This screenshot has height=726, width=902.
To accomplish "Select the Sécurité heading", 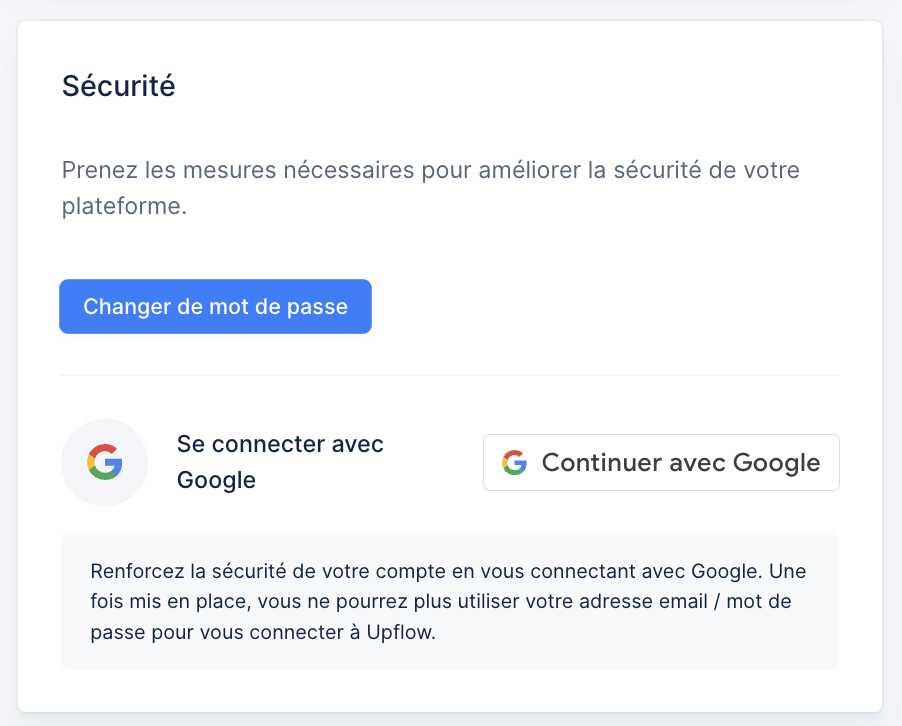I will point(119,86).
